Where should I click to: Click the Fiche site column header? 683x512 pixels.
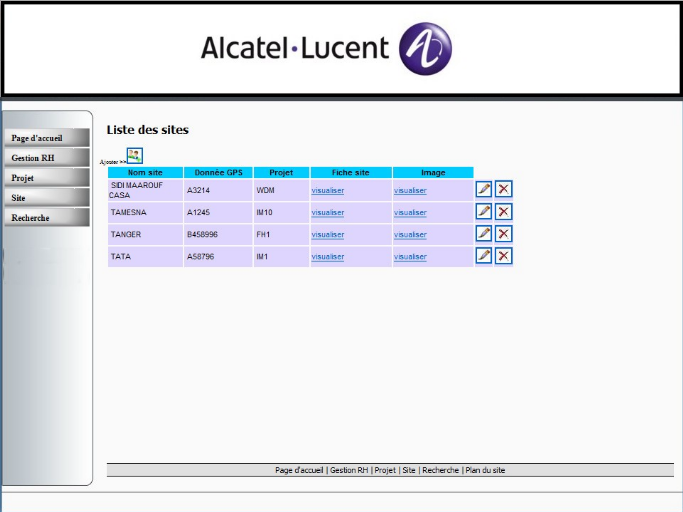click(x=351, y=173)
